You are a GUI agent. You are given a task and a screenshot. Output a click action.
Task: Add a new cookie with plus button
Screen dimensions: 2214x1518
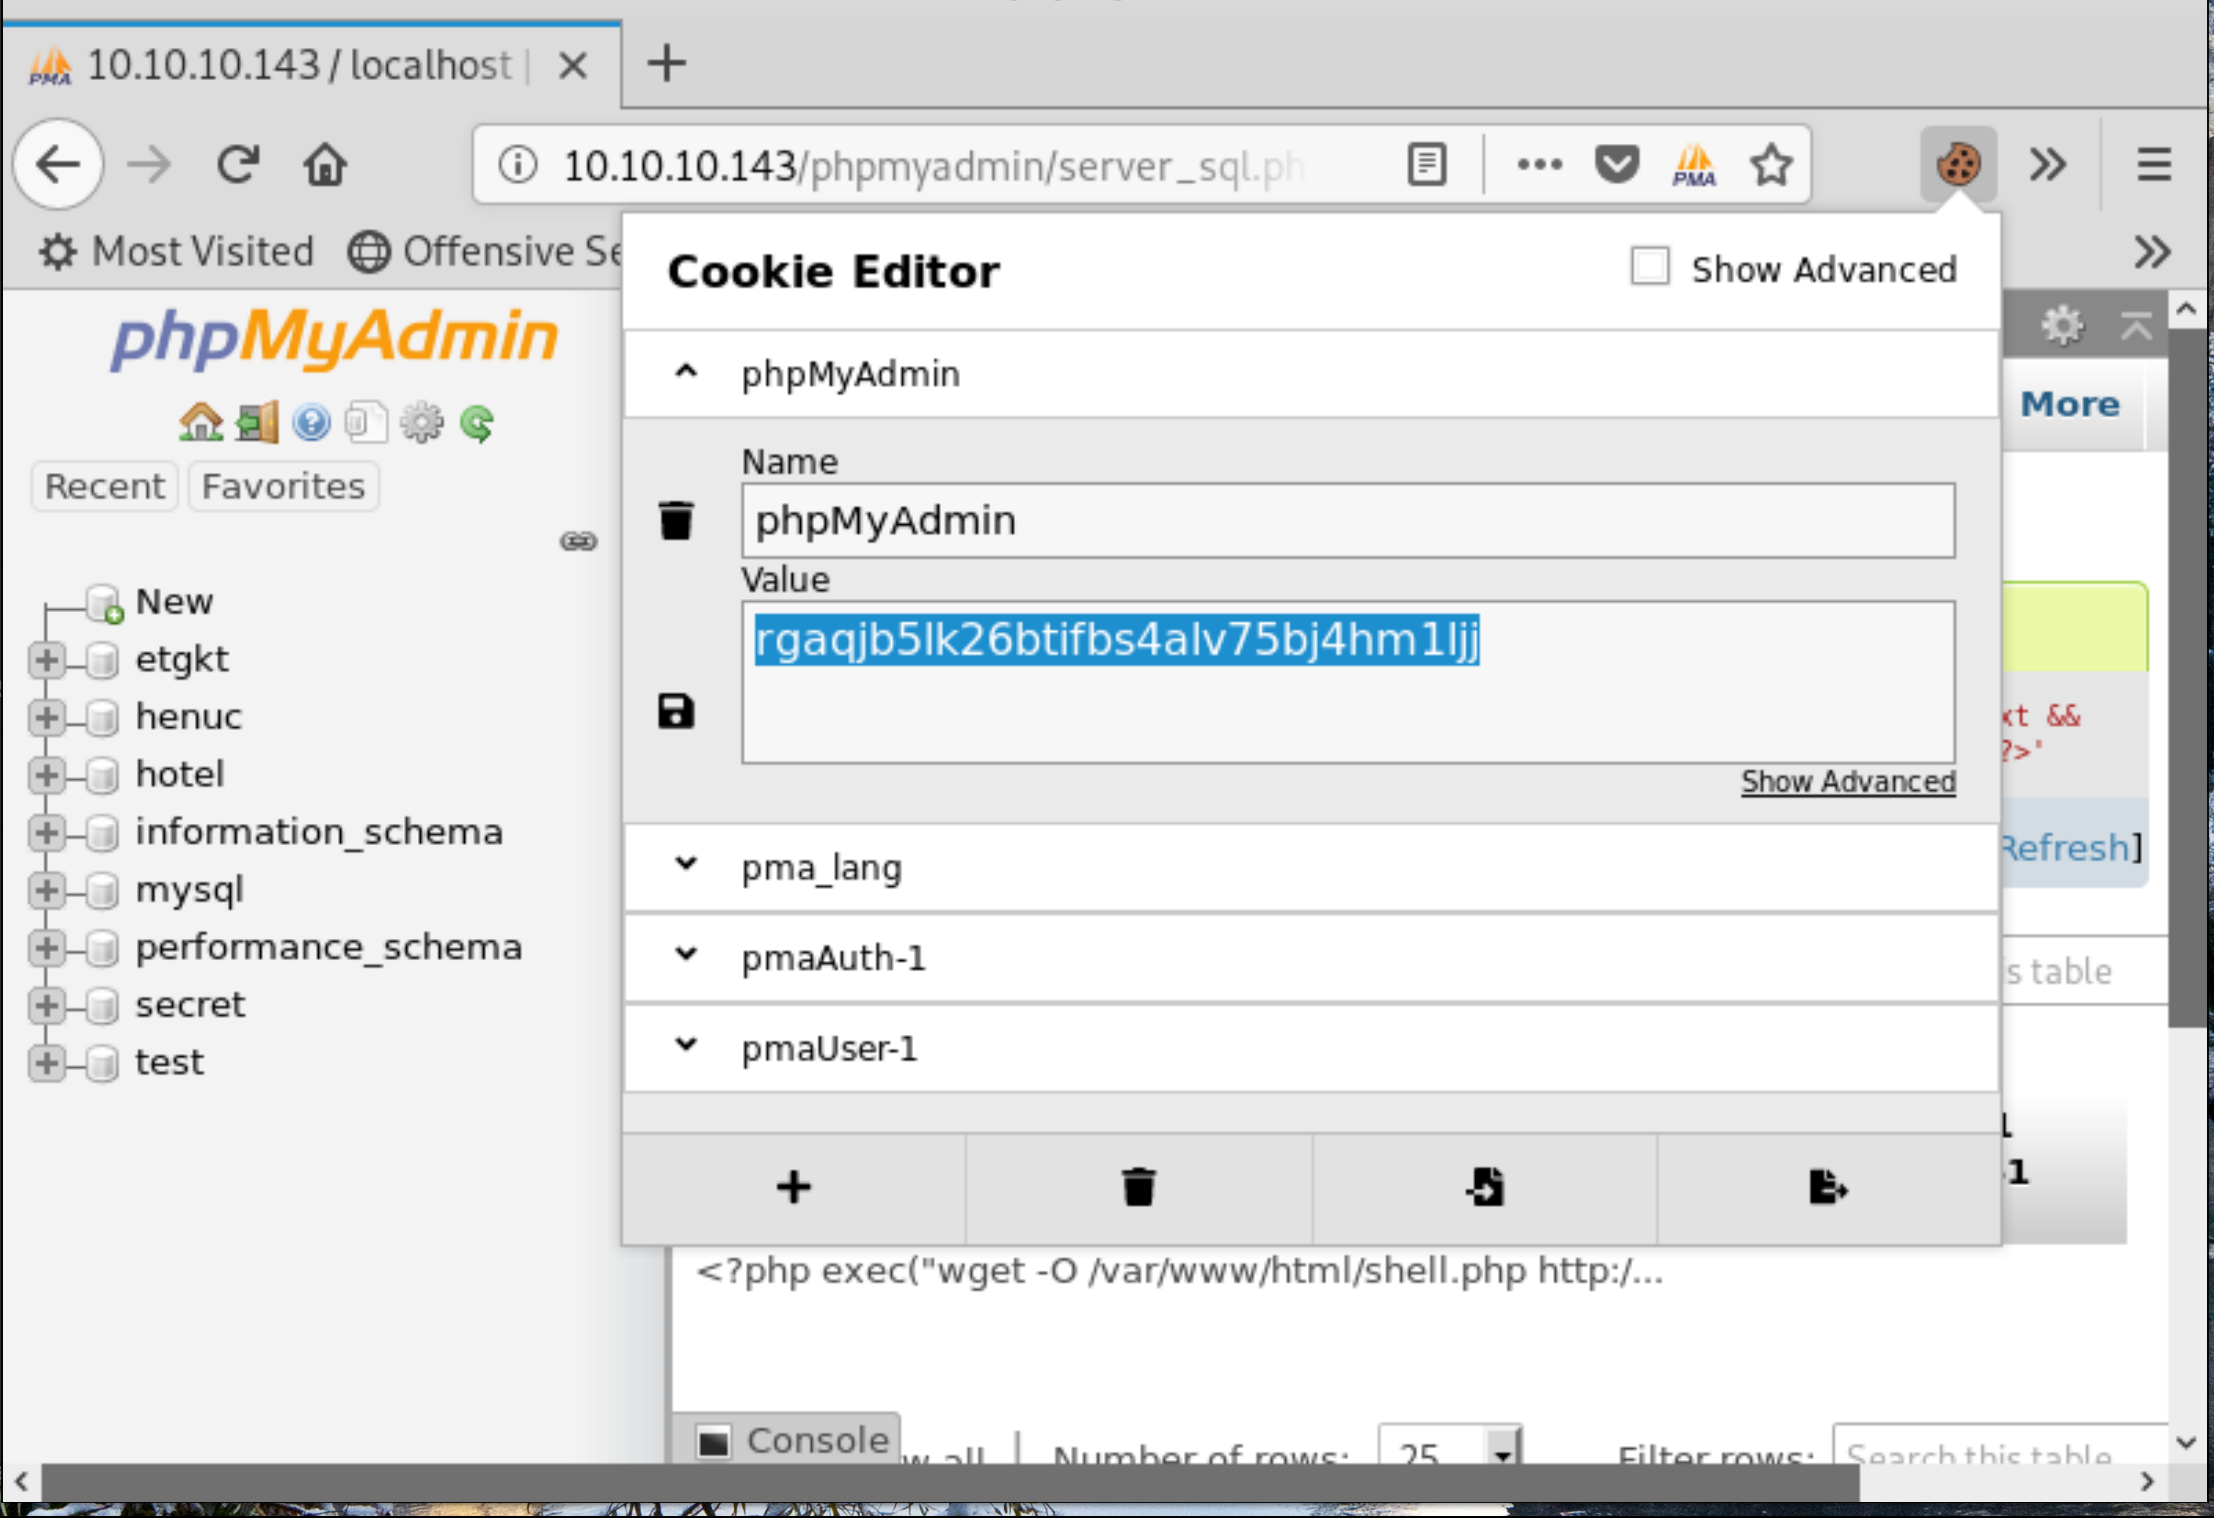click(x=794, y=1187)
